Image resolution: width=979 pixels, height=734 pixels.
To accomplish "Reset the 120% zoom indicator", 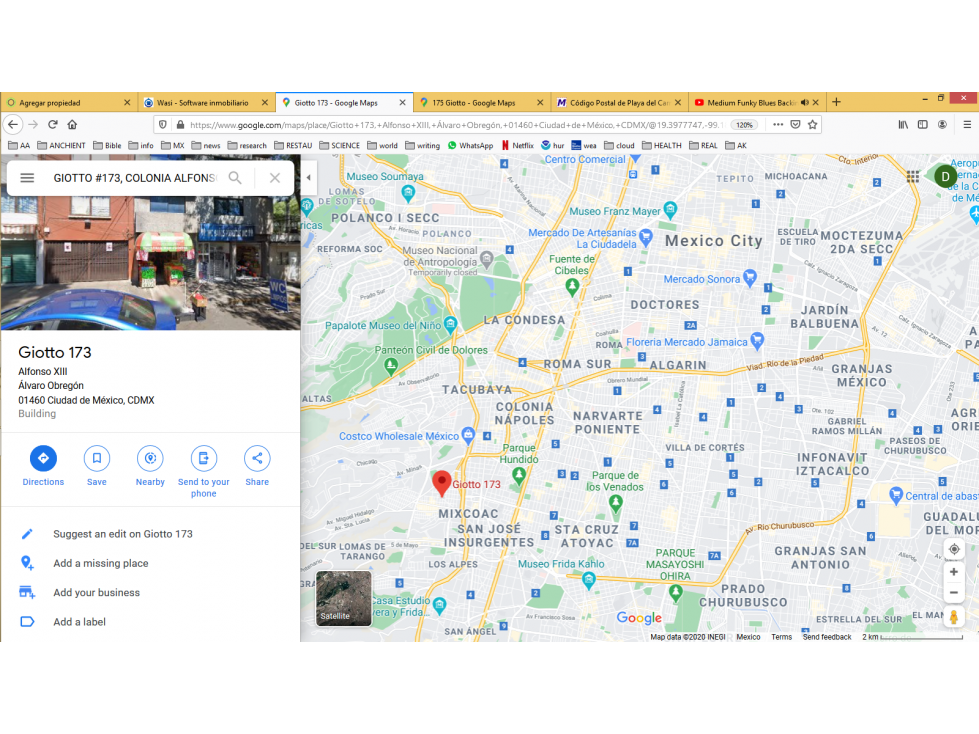I will point(744,125).
